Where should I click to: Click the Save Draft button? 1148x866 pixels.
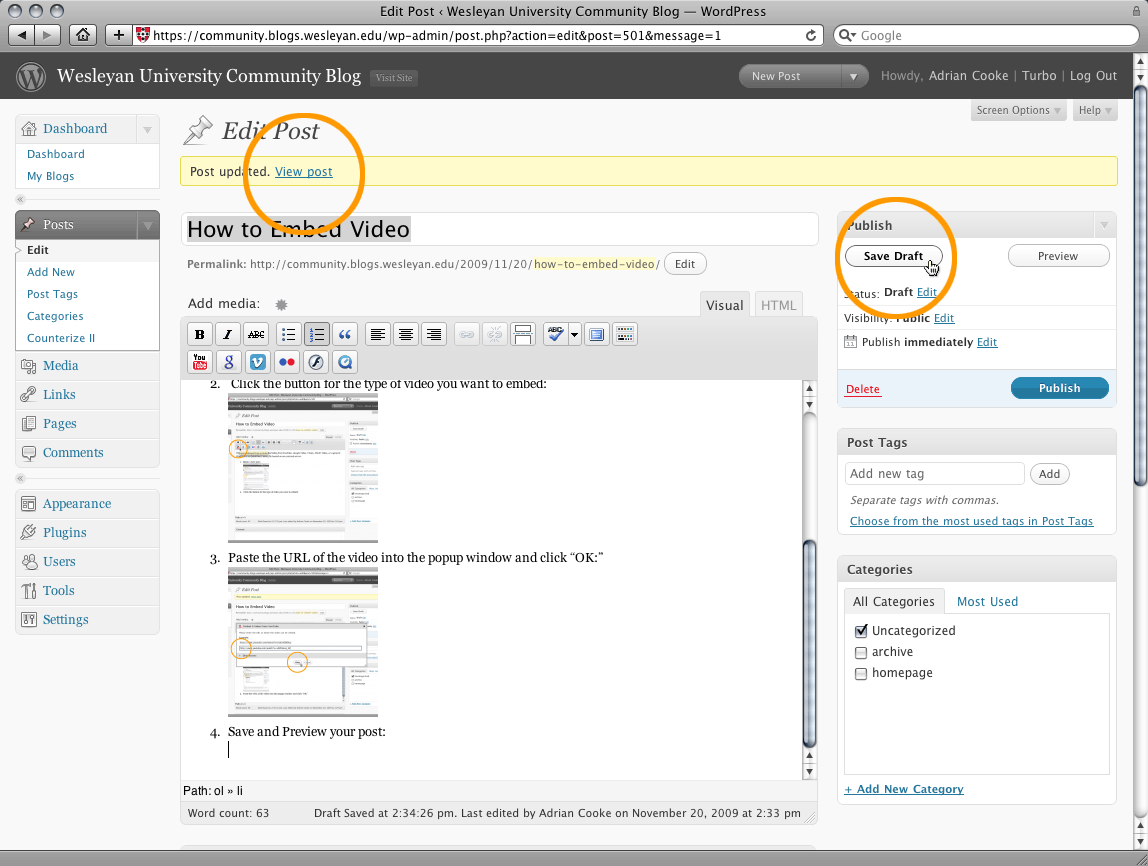pyautogui.click(x=893, y=256)
